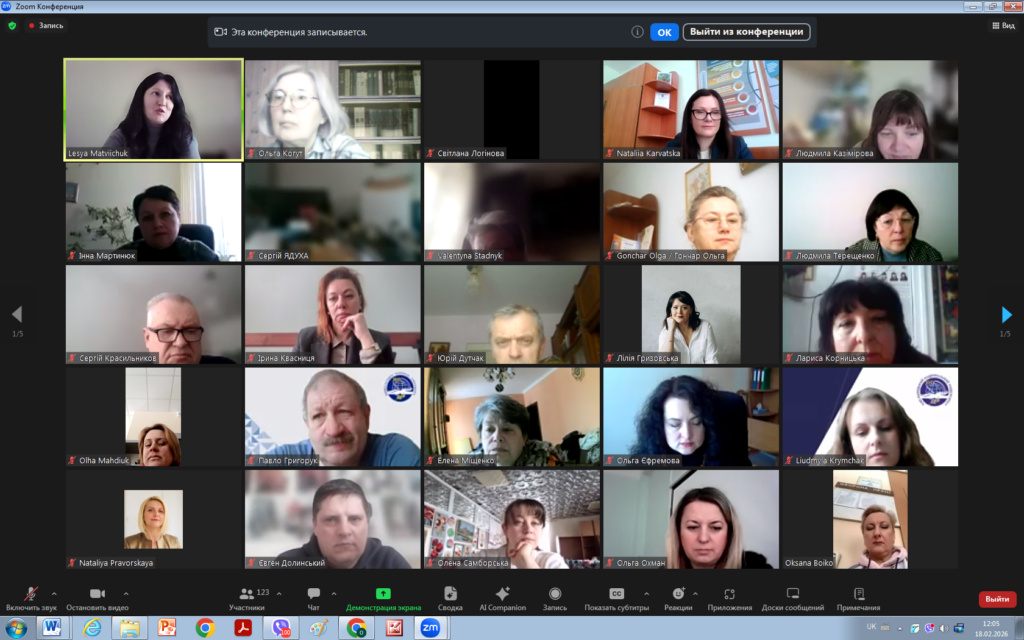Viewport: 1024px width, 640px height.
Task: Open the Сводка summary icon
Action: pyautogui.click(x=450, y=594)
